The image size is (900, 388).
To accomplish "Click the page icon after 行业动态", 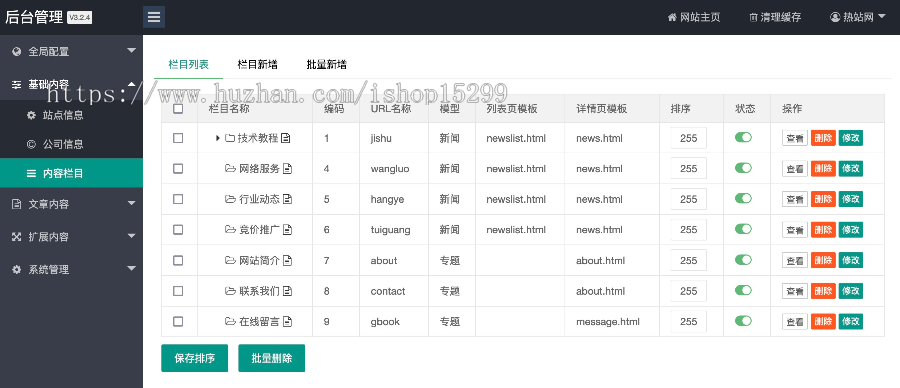I will [288, 199].
